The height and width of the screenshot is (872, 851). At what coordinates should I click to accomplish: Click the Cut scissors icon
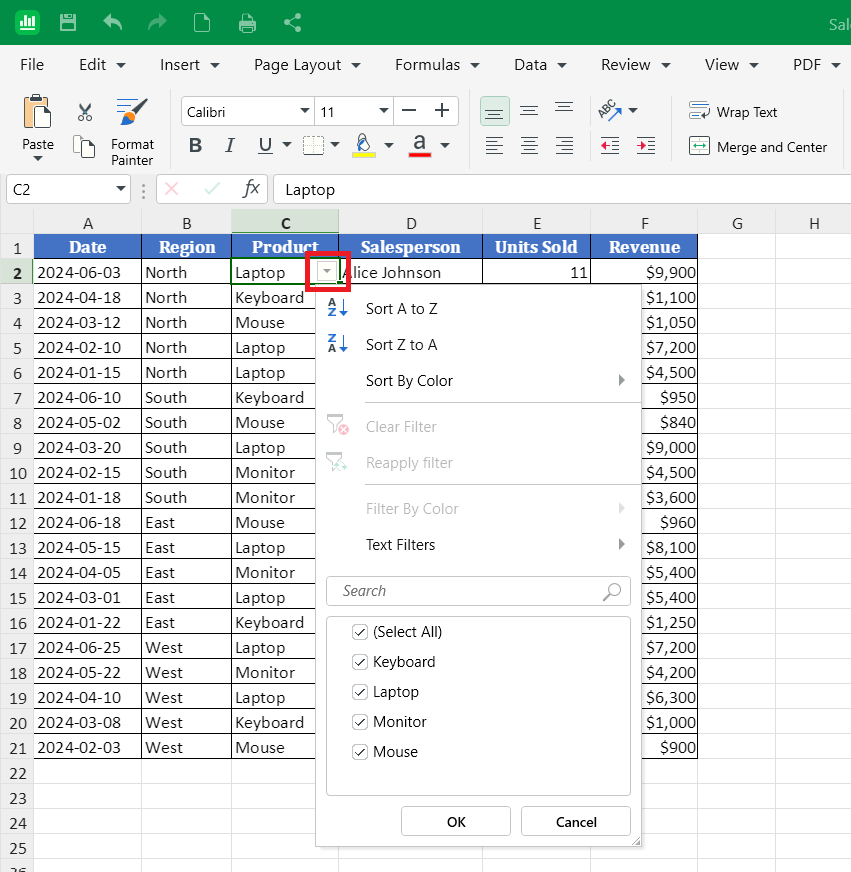coord(85,112)
